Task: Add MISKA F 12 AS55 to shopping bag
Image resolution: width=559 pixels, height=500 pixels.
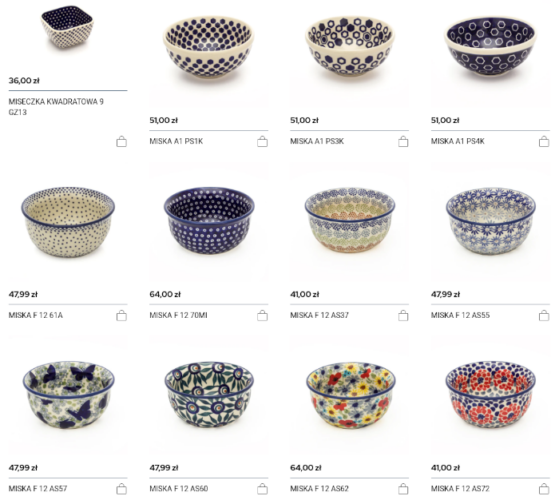Action: coord(544,315)
